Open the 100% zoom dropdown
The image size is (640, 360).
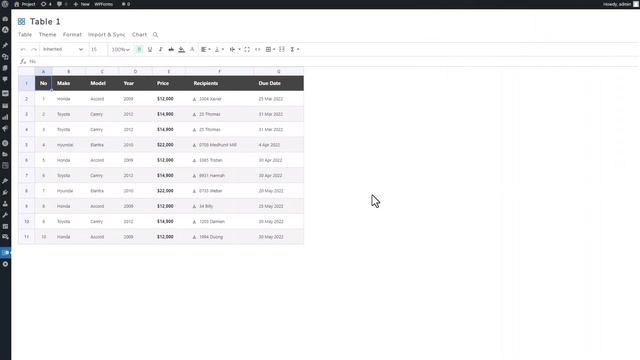tap(120, 49)
